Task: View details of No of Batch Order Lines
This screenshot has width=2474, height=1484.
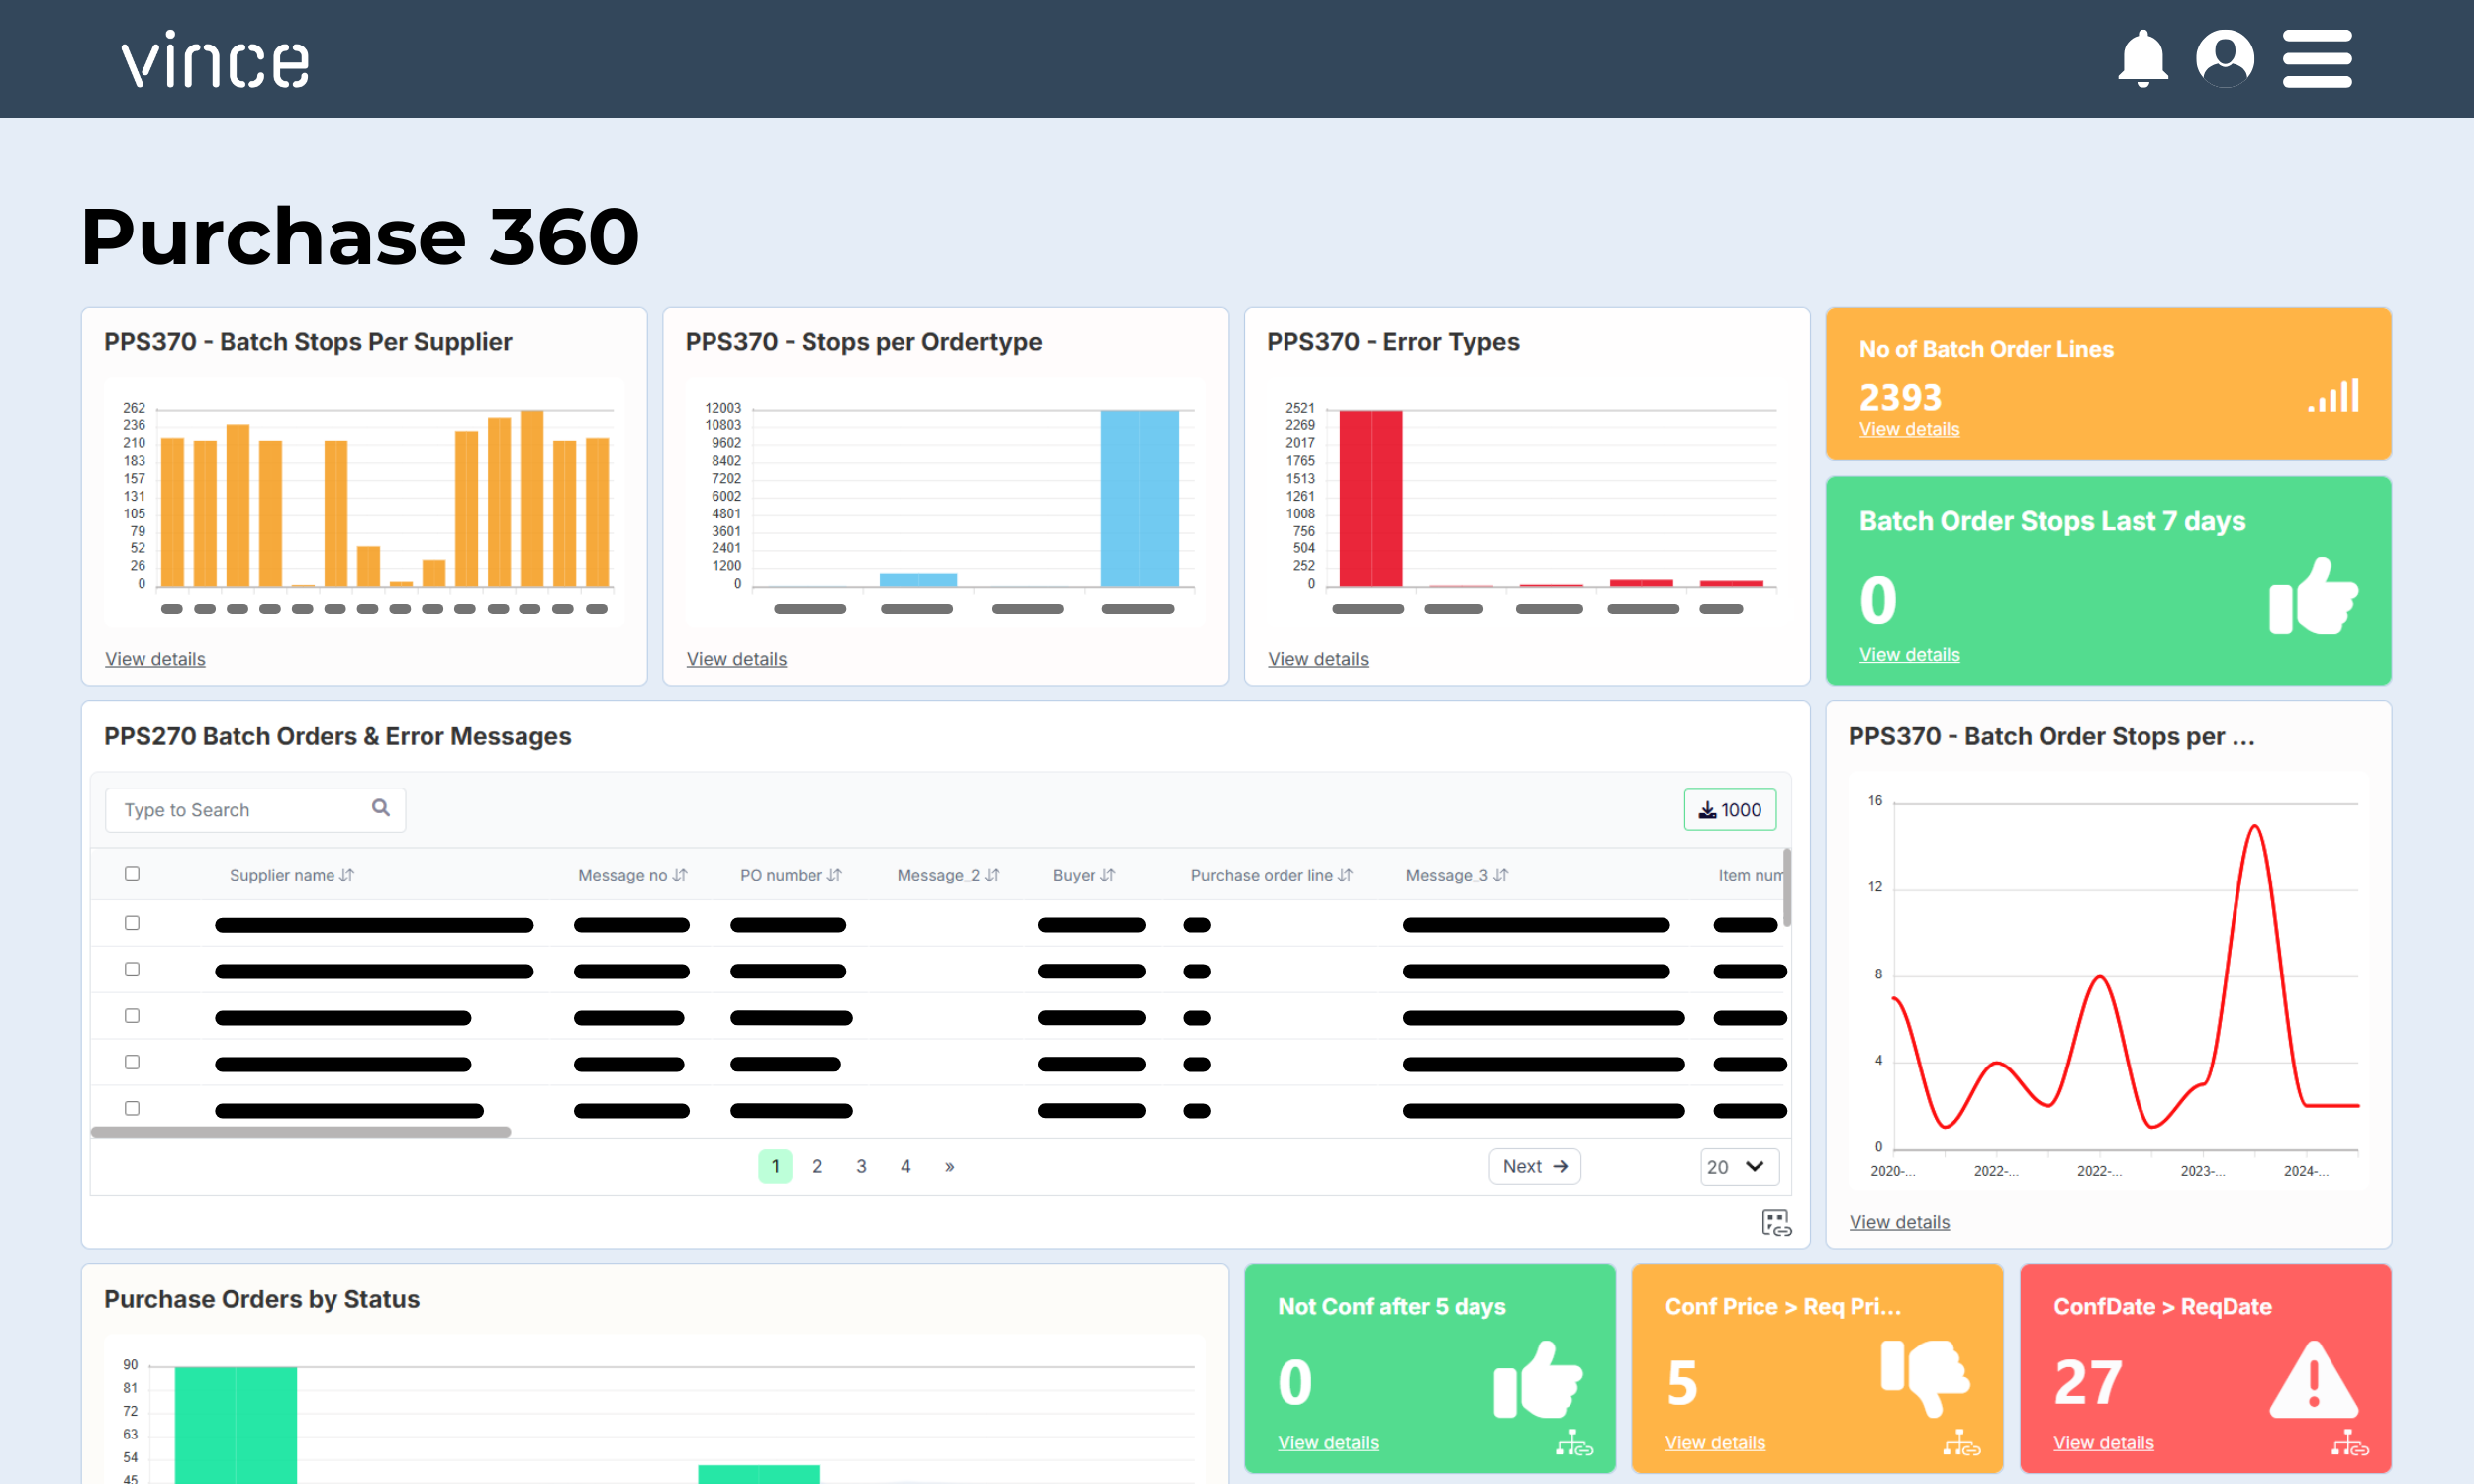Action: coord(1909,430)
